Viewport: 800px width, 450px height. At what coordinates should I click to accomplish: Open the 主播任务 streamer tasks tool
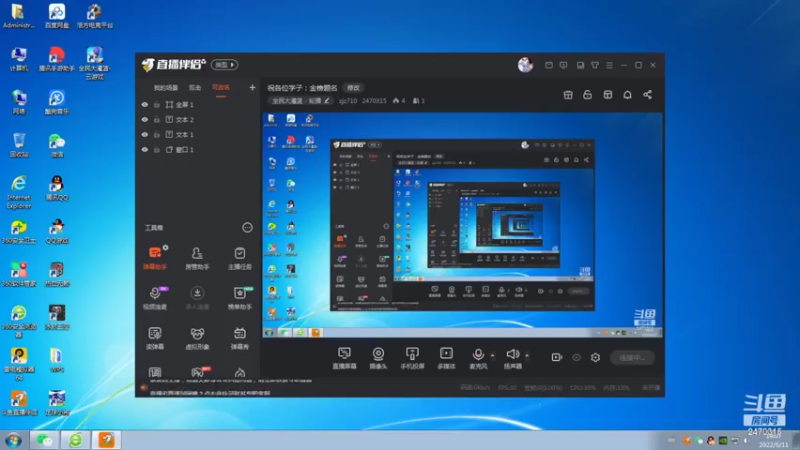(x=239, y=258)
